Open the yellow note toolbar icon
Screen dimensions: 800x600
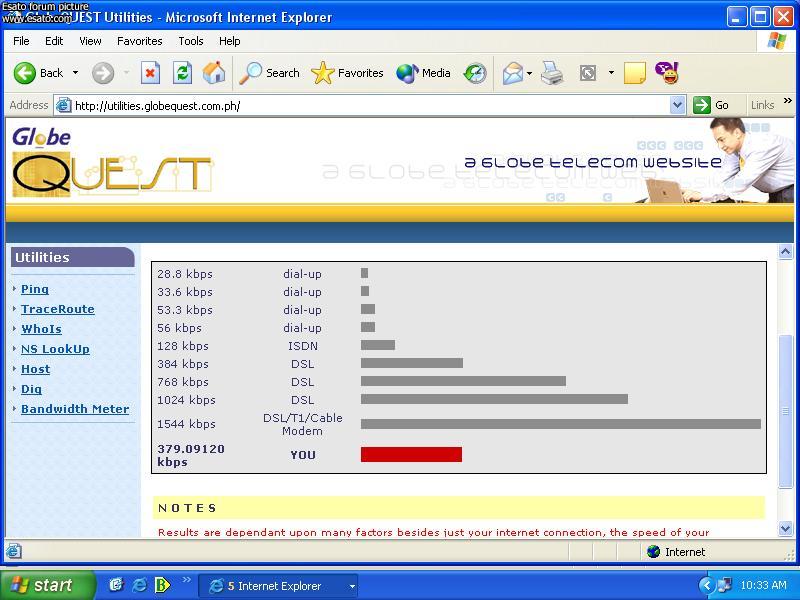(634, 73)
